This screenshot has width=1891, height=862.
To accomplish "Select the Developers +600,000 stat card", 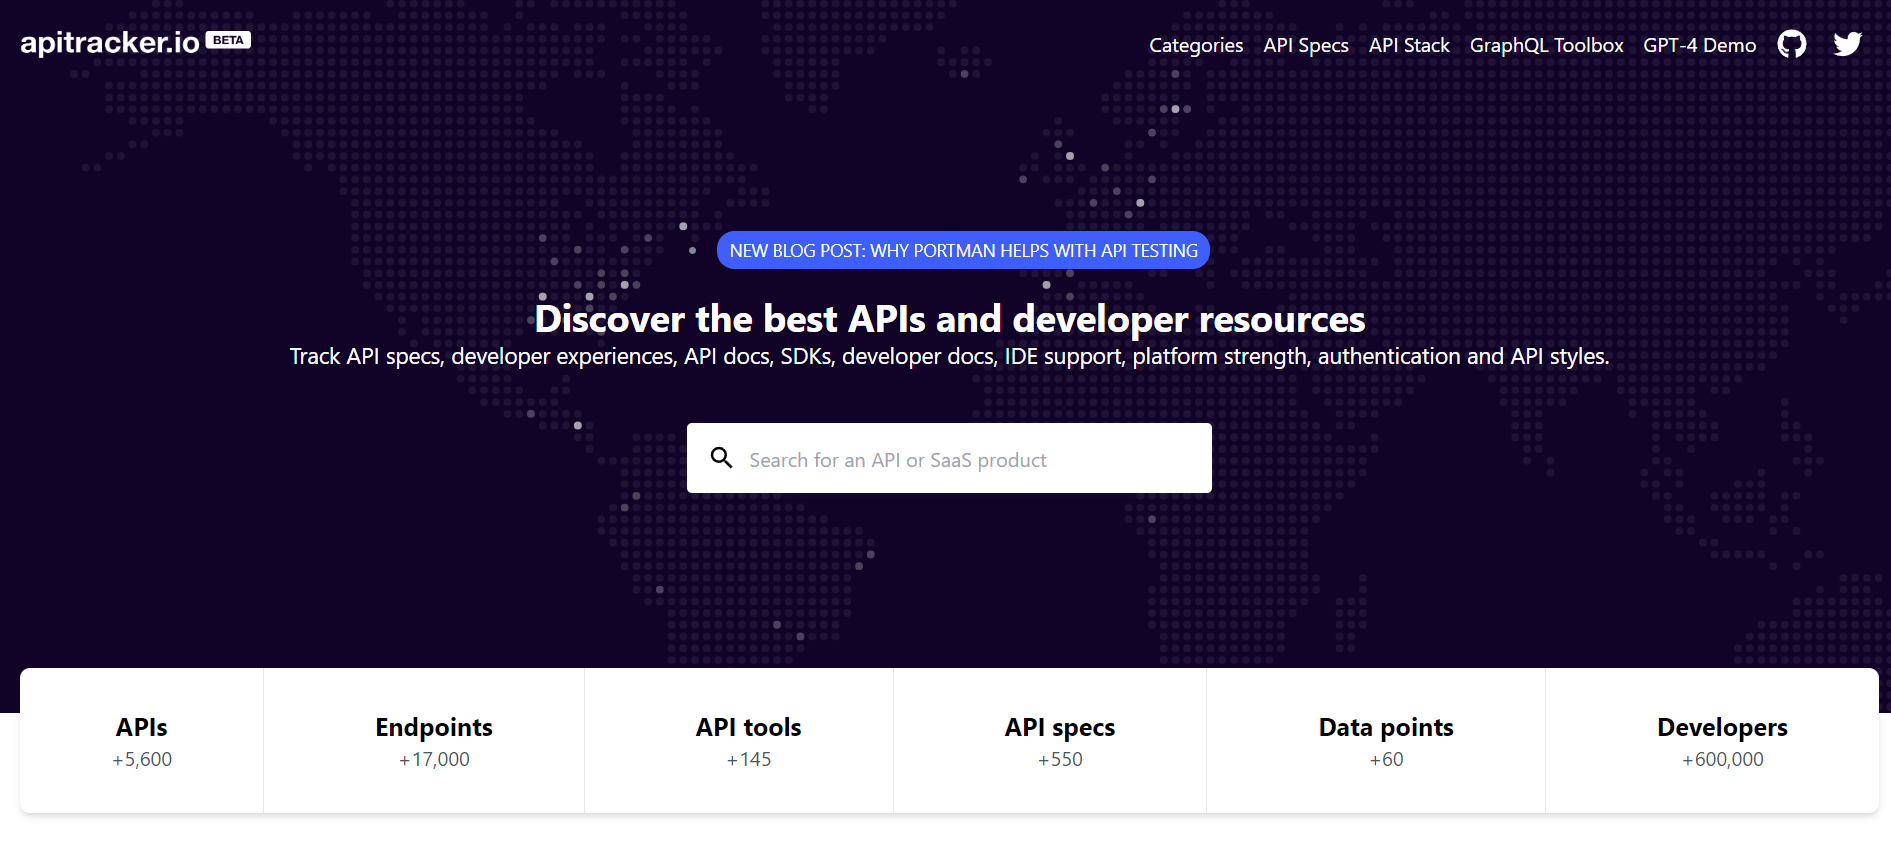I will [x=1712, y=741].
